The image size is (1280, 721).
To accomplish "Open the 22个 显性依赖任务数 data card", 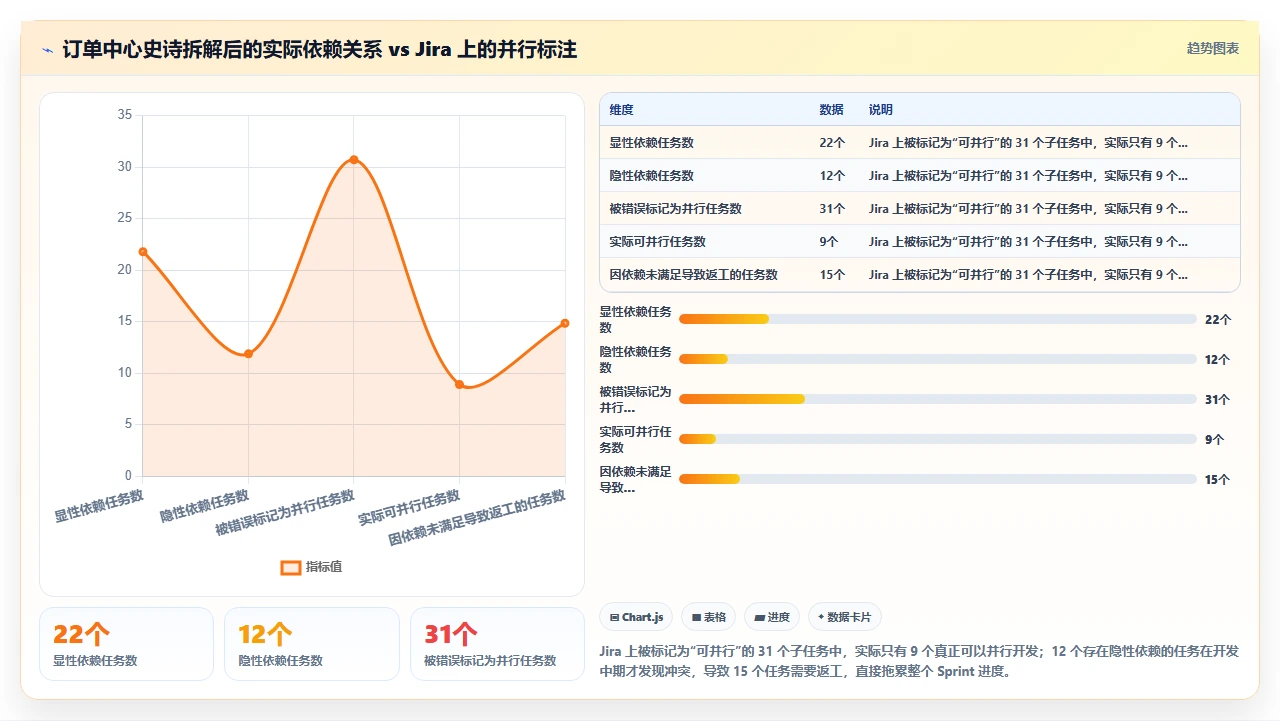I will coord(126,644).
